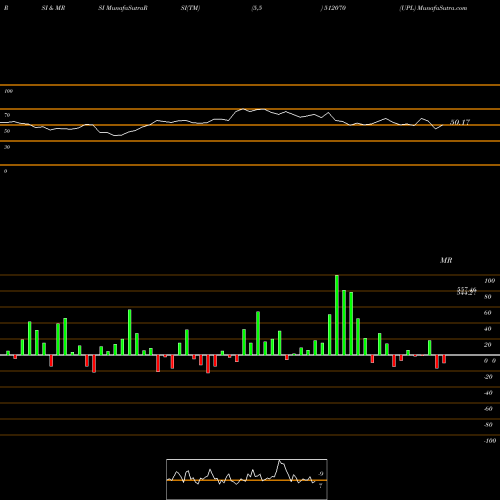The width and height of the screenshot is (500, 500).
Task: Click the RSI value label 50.17
Action: [460, 122]
